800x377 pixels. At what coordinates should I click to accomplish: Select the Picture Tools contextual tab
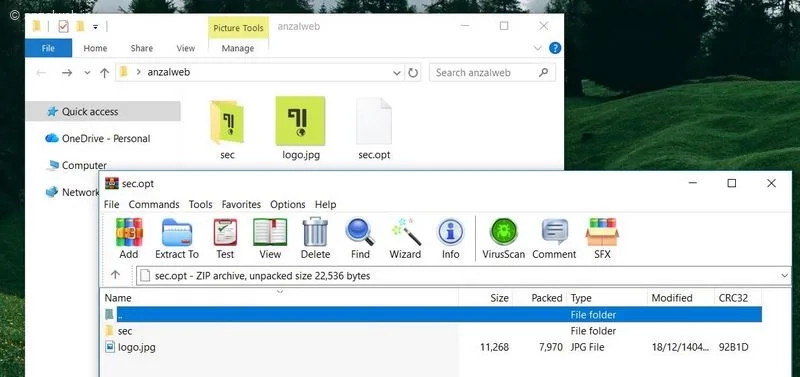[x=238, y=28]
